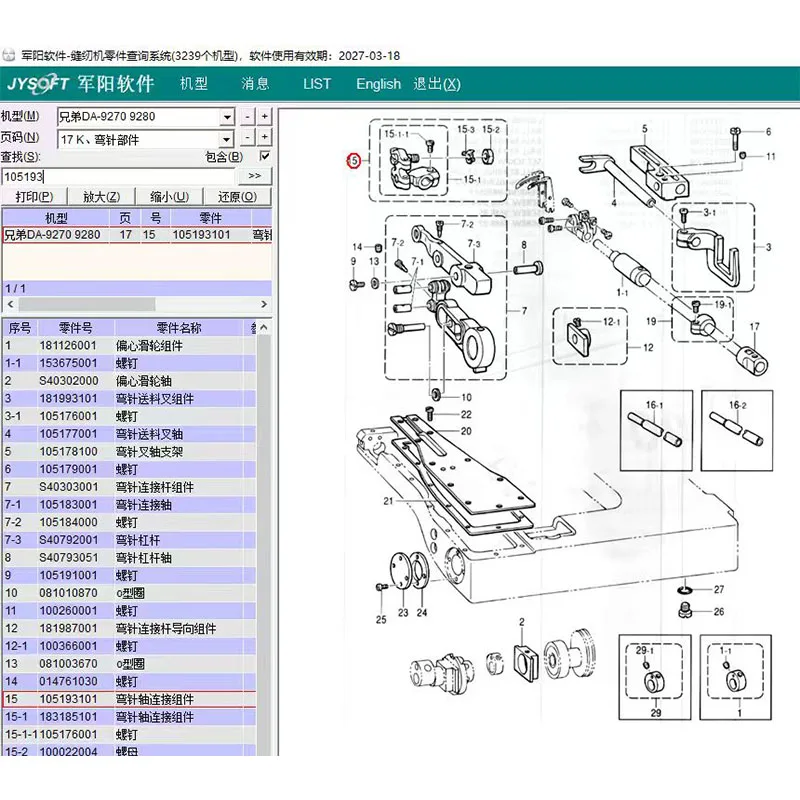Screen dimensions: 800x800
Task: Click the plus stepper beside page dropdown
Action: point(264,137)
